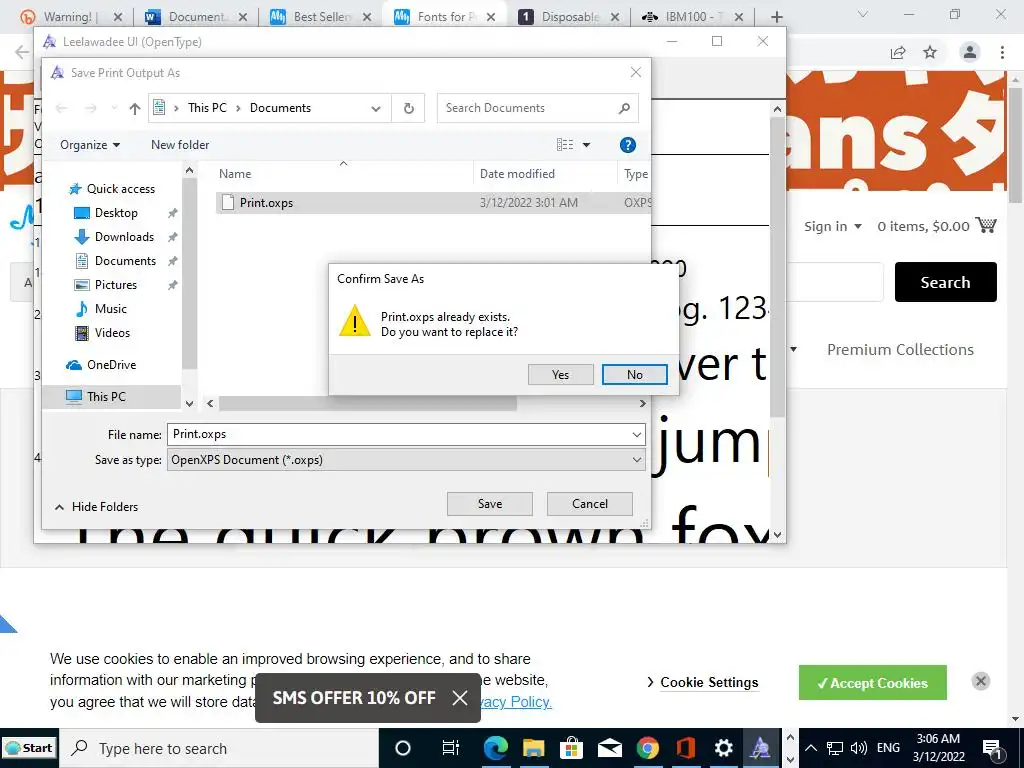
Task: Refresh the Documents folder listing
Action: [409, 108]
